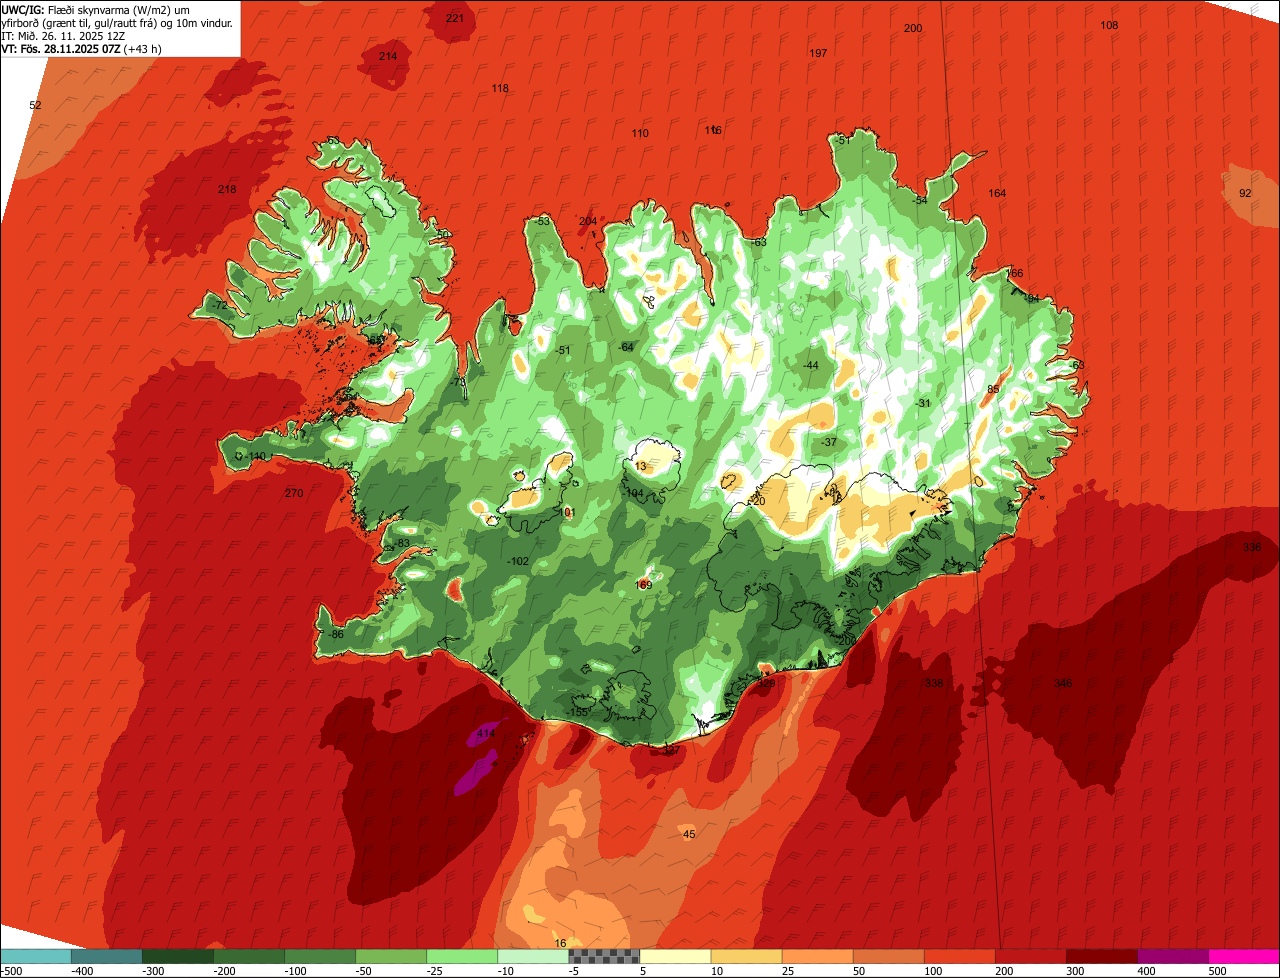Click the land value -37 north of Vatnajökull
The image size is (1280, 978).
coord(828,442)
